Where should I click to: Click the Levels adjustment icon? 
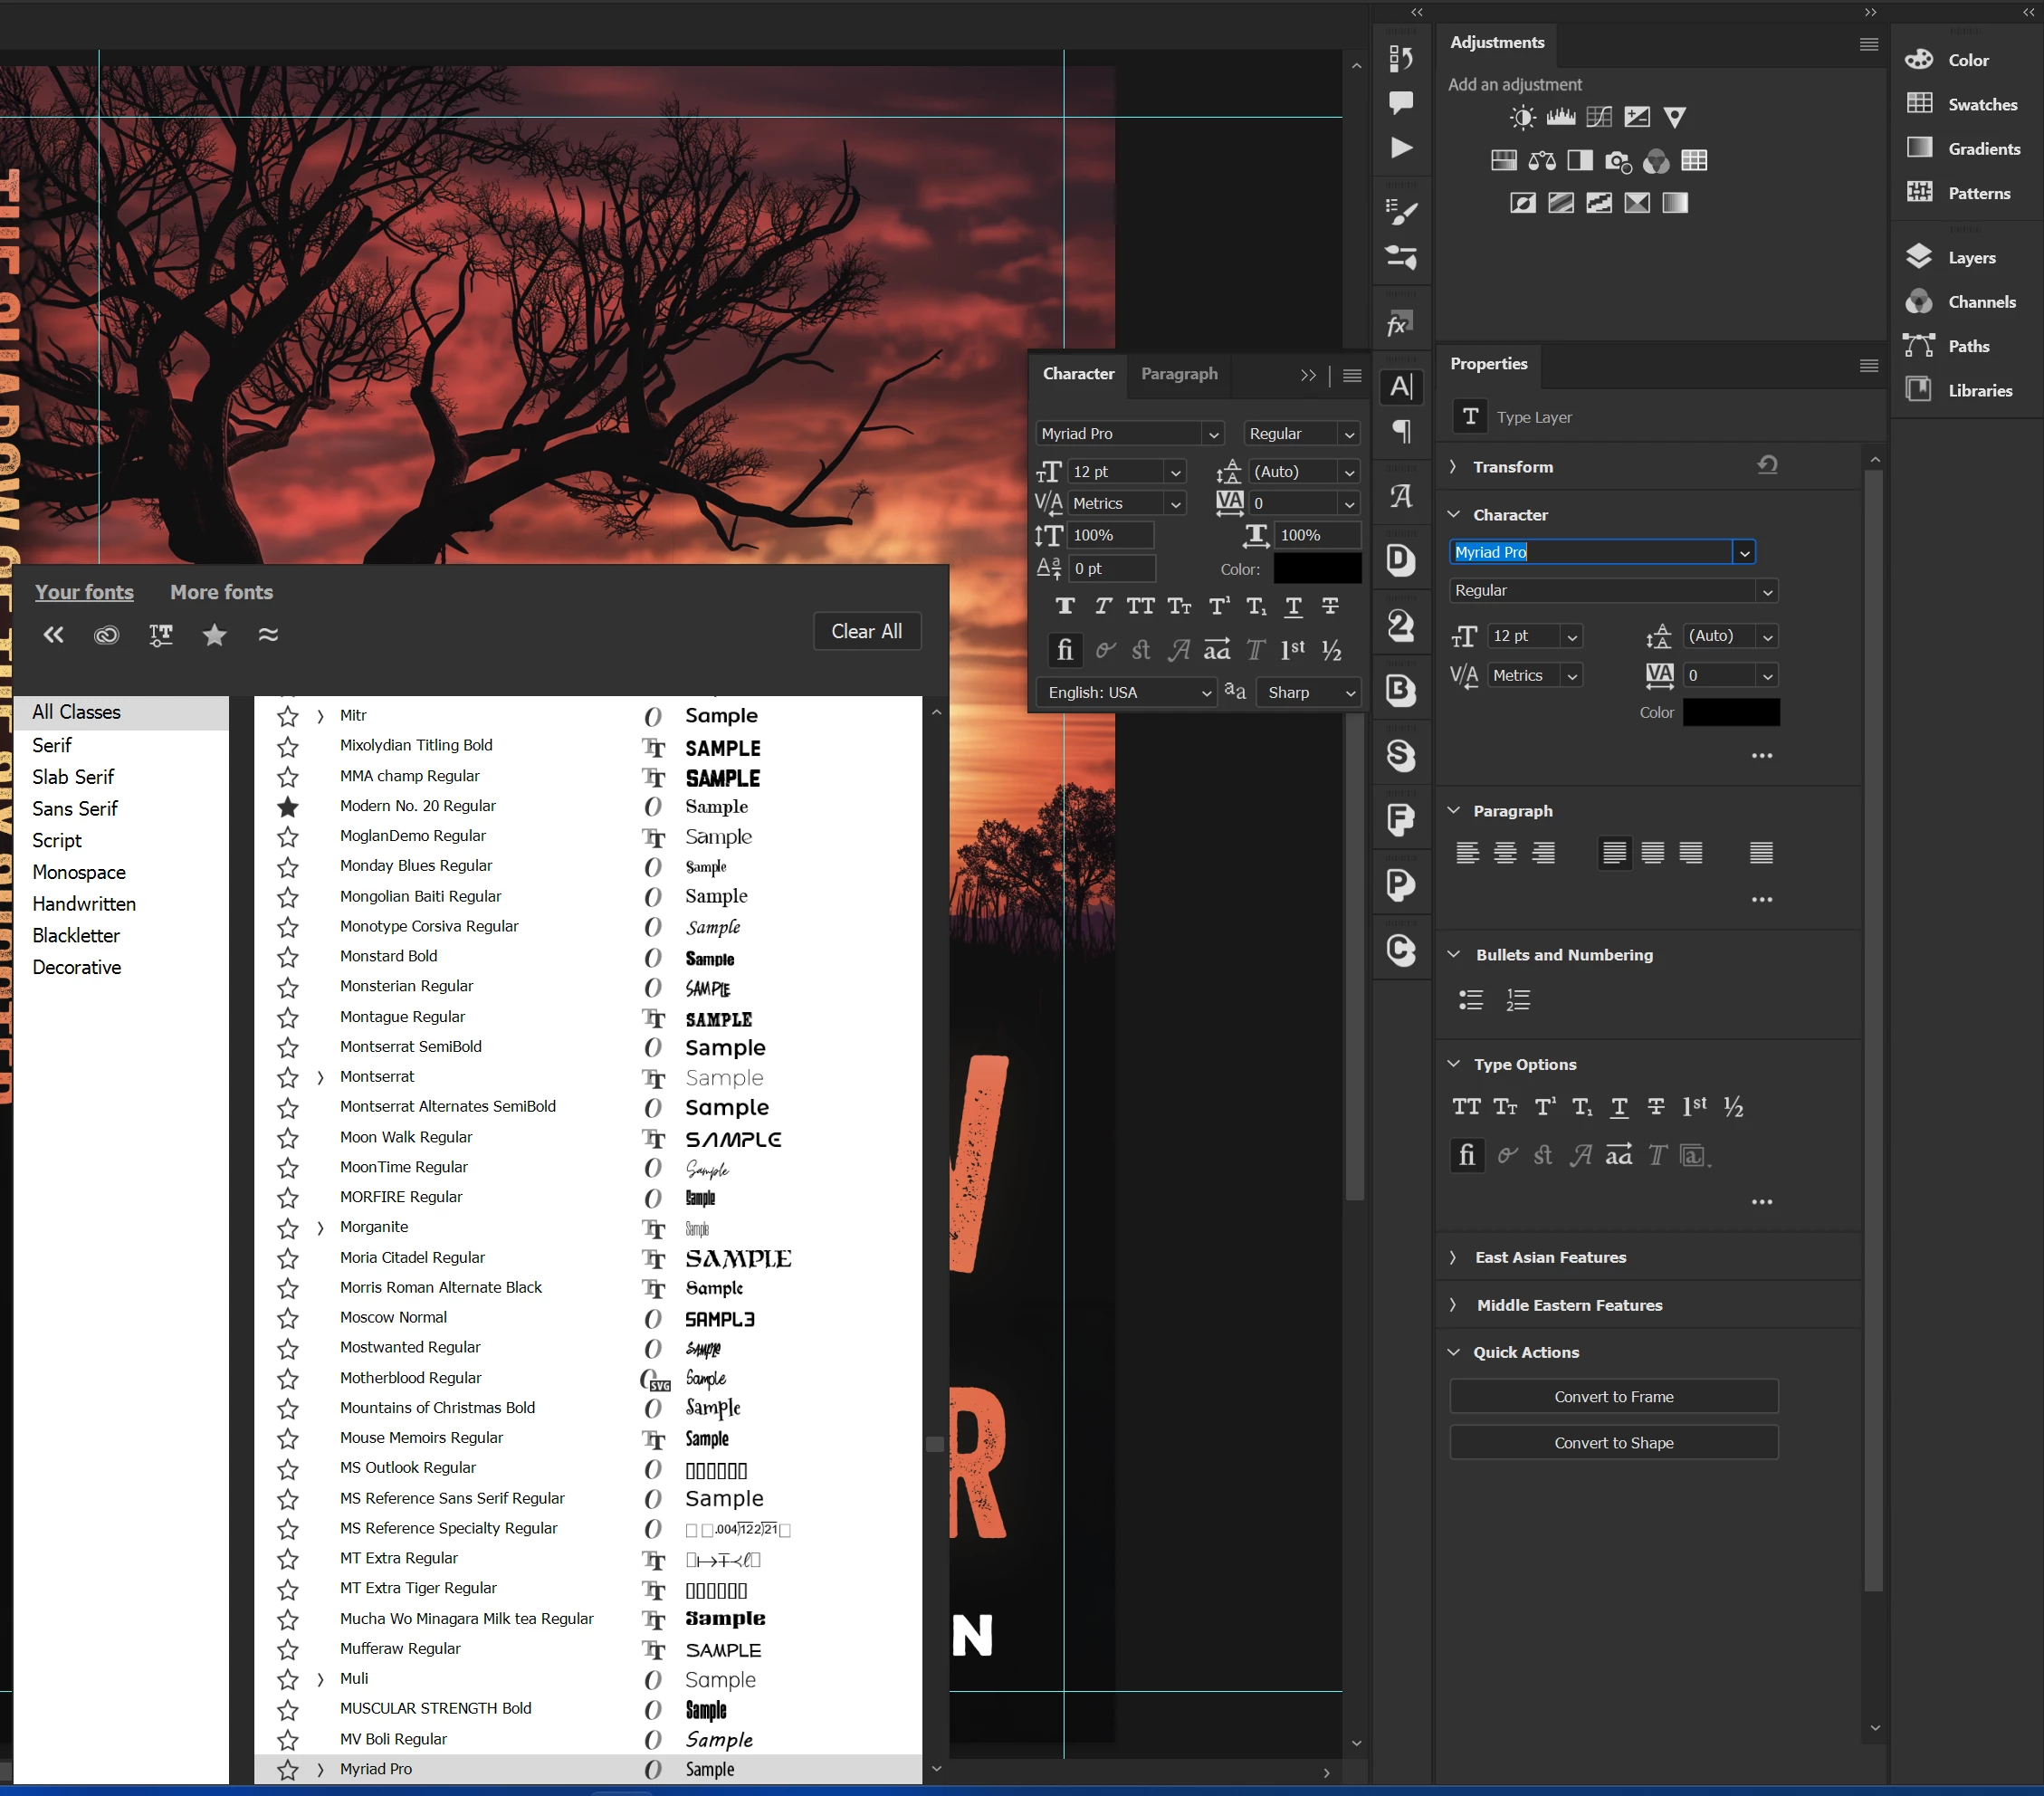(x=1560, y=118)
